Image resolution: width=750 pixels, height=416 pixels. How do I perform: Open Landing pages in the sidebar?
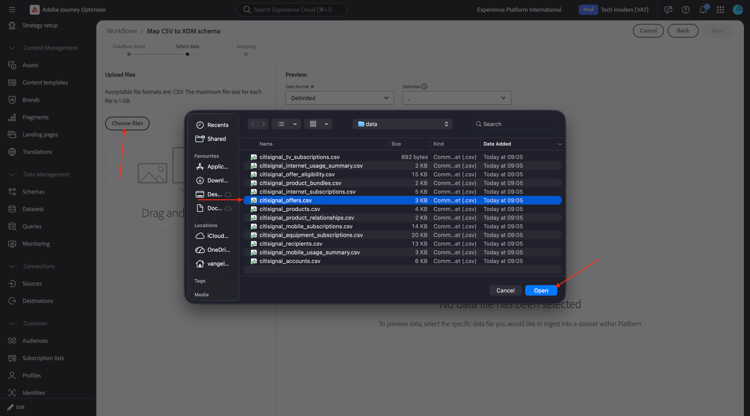[40, 134]
